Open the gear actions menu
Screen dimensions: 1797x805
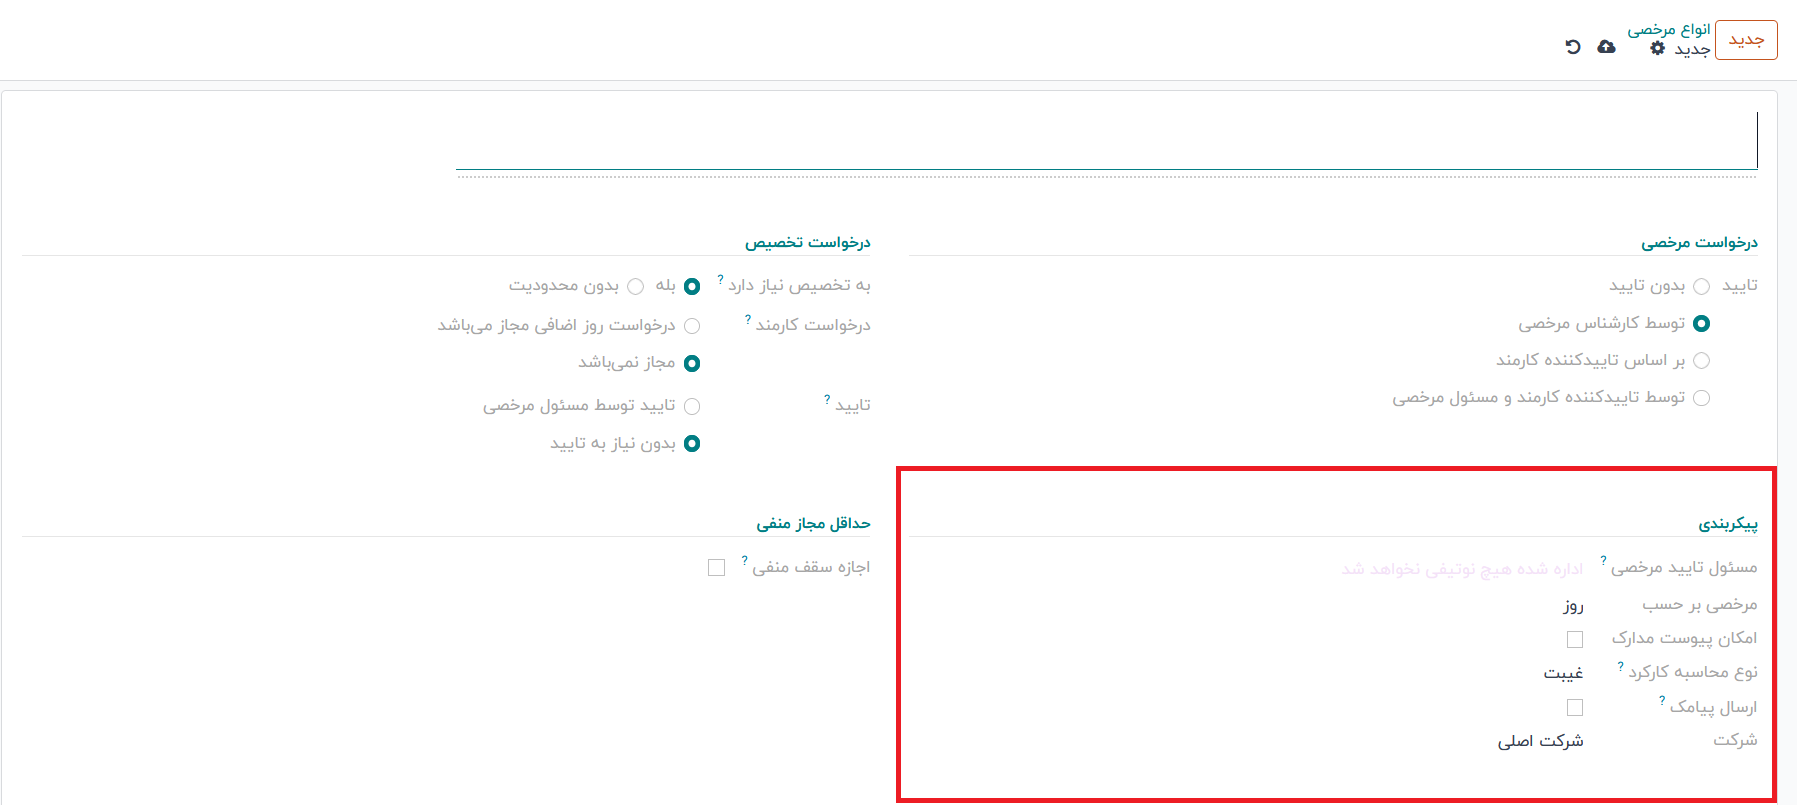click(x=1658, y=48)
